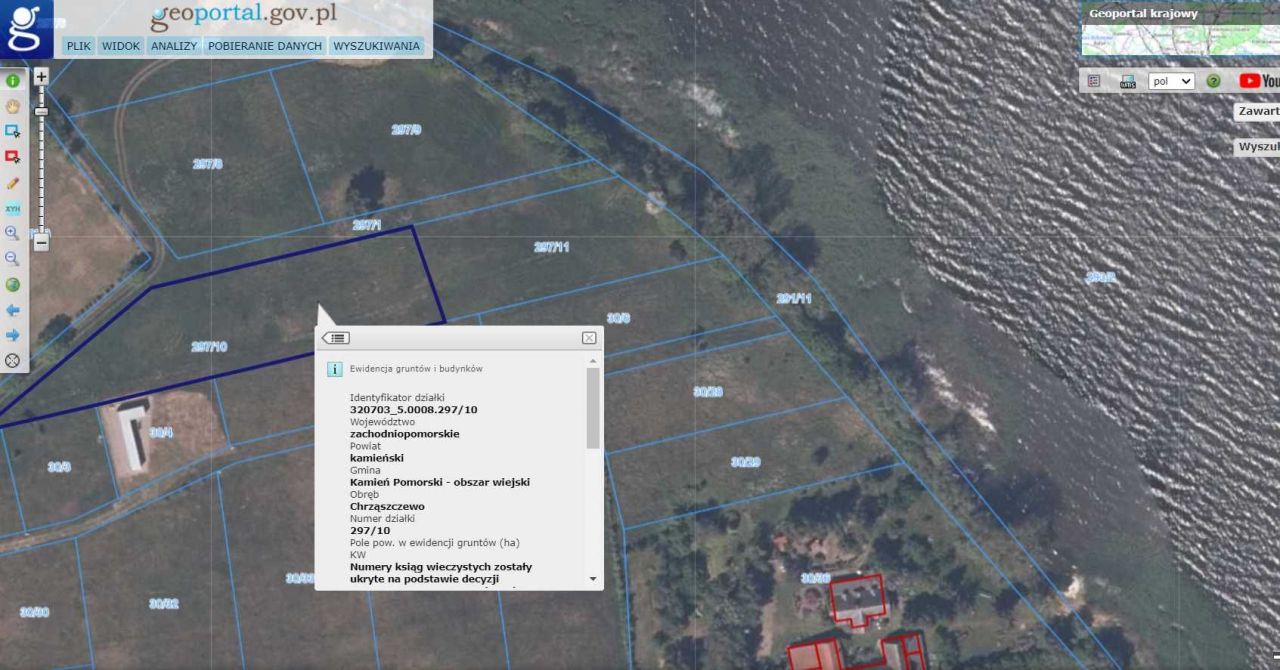The width and height of the screenshot is (1280, 670).
Task: Select the pencil drawing tool
Action: 13,183
